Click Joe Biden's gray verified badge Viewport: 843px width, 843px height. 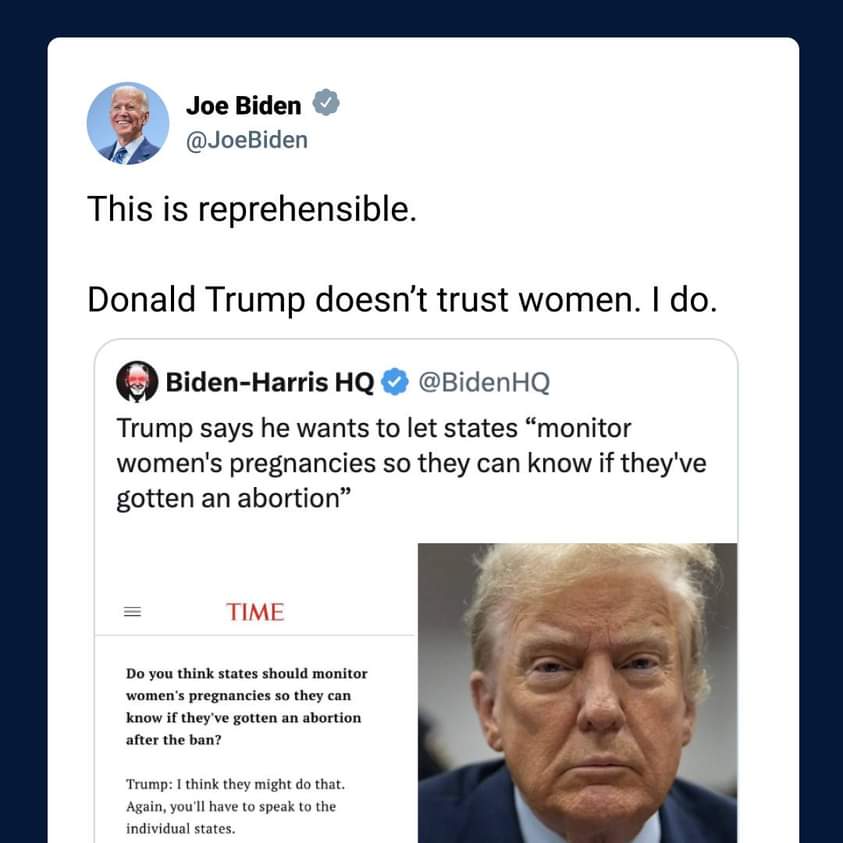tap(326, 103)
